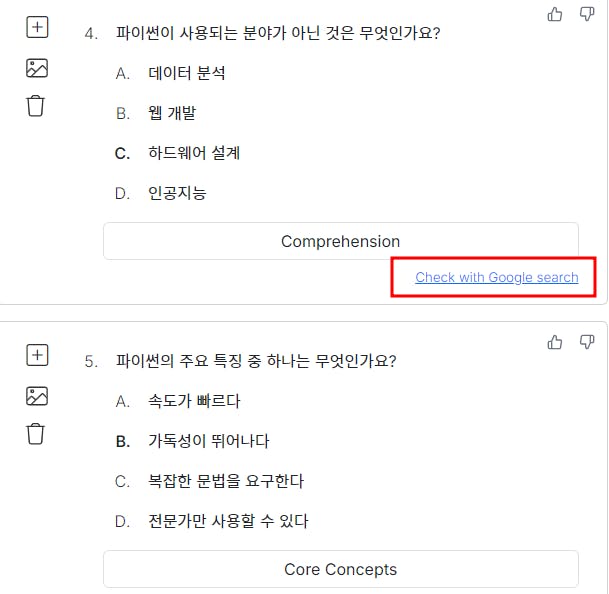Give question 5 a thumbs down
This screenshot has height=594, width=609.
(x=587, y=342)
